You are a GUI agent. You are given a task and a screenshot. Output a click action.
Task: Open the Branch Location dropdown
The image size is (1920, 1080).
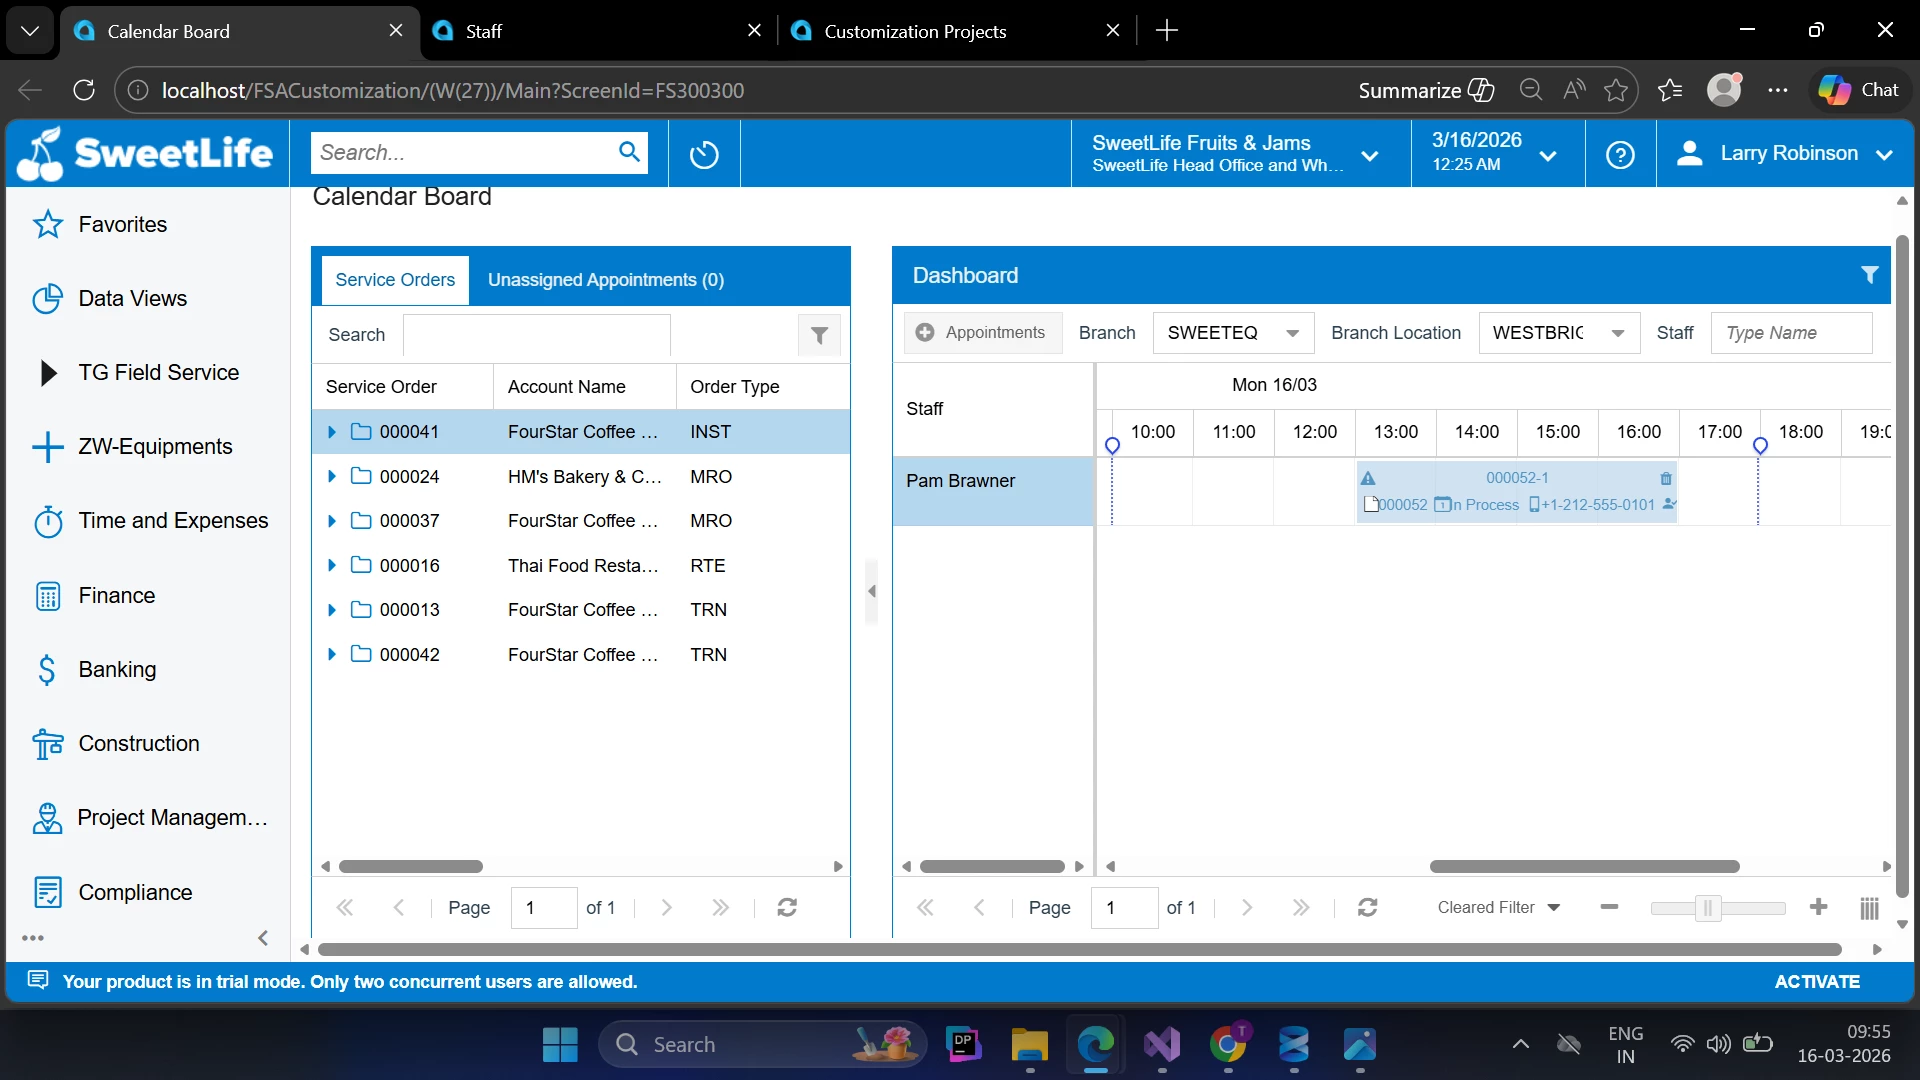click(1617, 333)
